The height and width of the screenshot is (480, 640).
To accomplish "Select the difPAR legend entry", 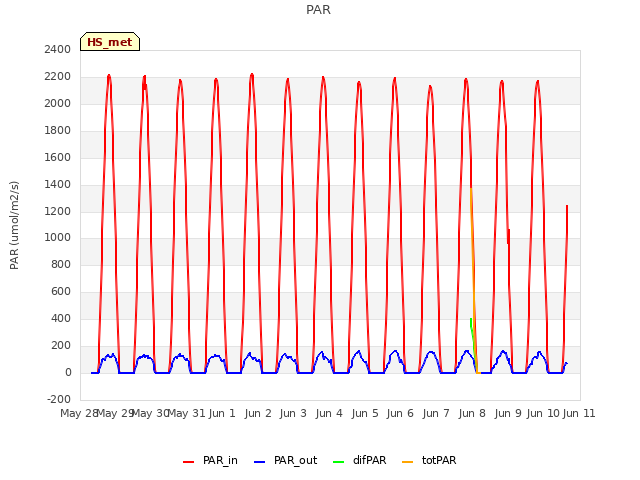I will (359, 460).
